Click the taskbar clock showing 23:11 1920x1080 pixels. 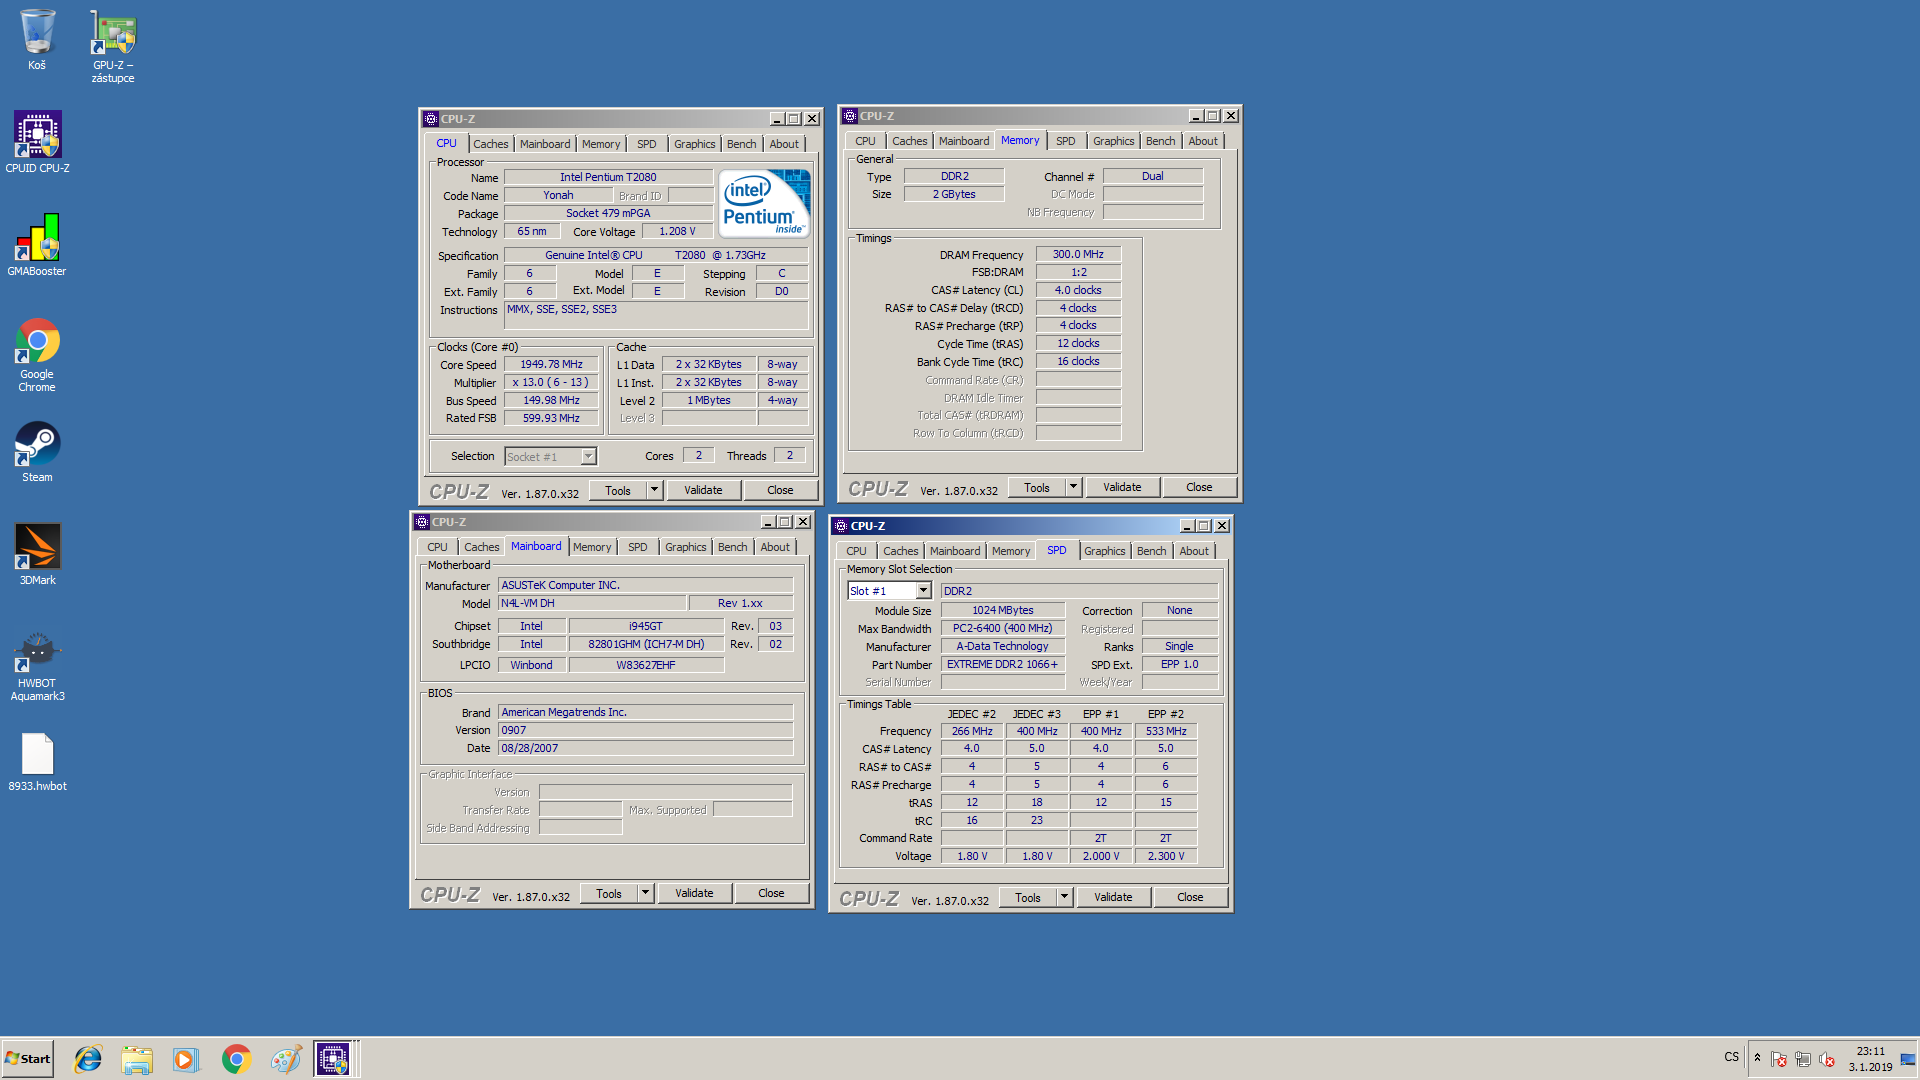pyautogui.click(x=1870, y=1059)
